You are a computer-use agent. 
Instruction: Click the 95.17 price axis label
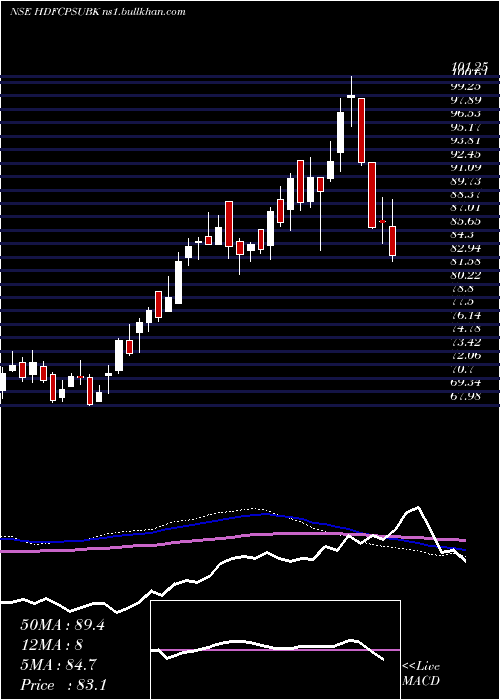(x=466, y=127)
